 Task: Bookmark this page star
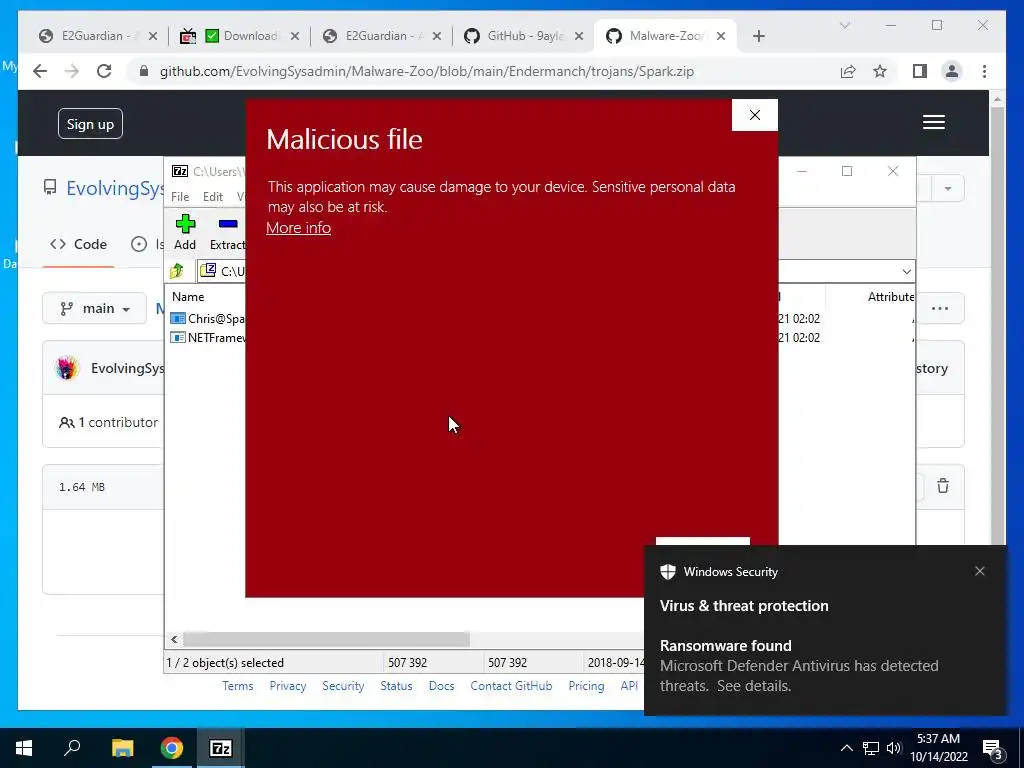pyautogui.click(x=880, y=71)
